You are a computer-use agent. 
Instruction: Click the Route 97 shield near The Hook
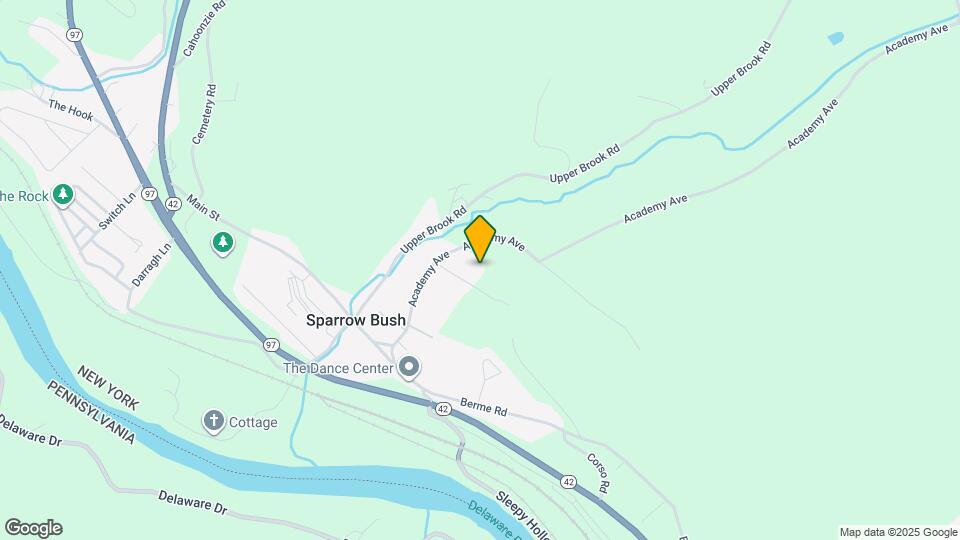click(75, 35)
